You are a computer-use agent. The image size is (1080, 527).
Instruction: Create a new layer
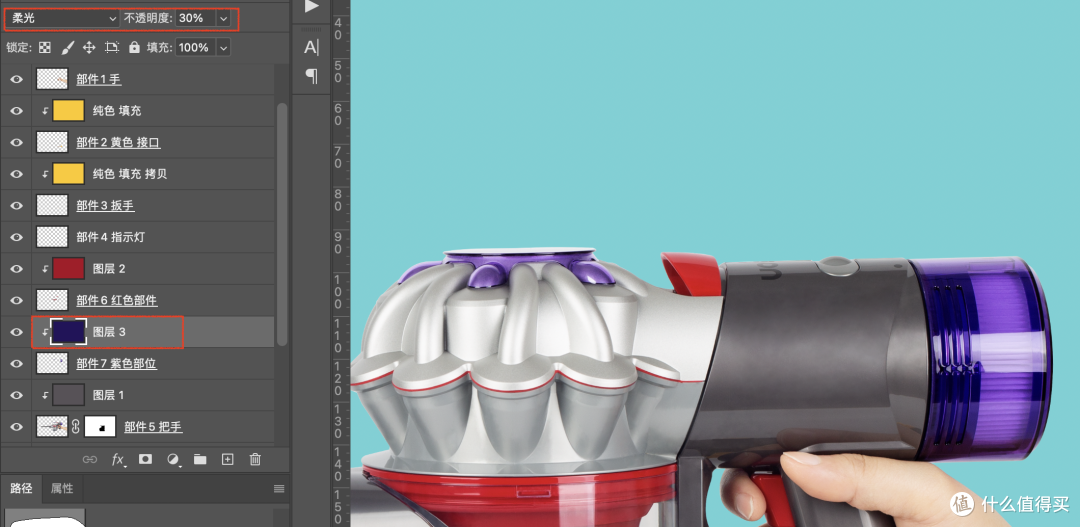[228, 459]
